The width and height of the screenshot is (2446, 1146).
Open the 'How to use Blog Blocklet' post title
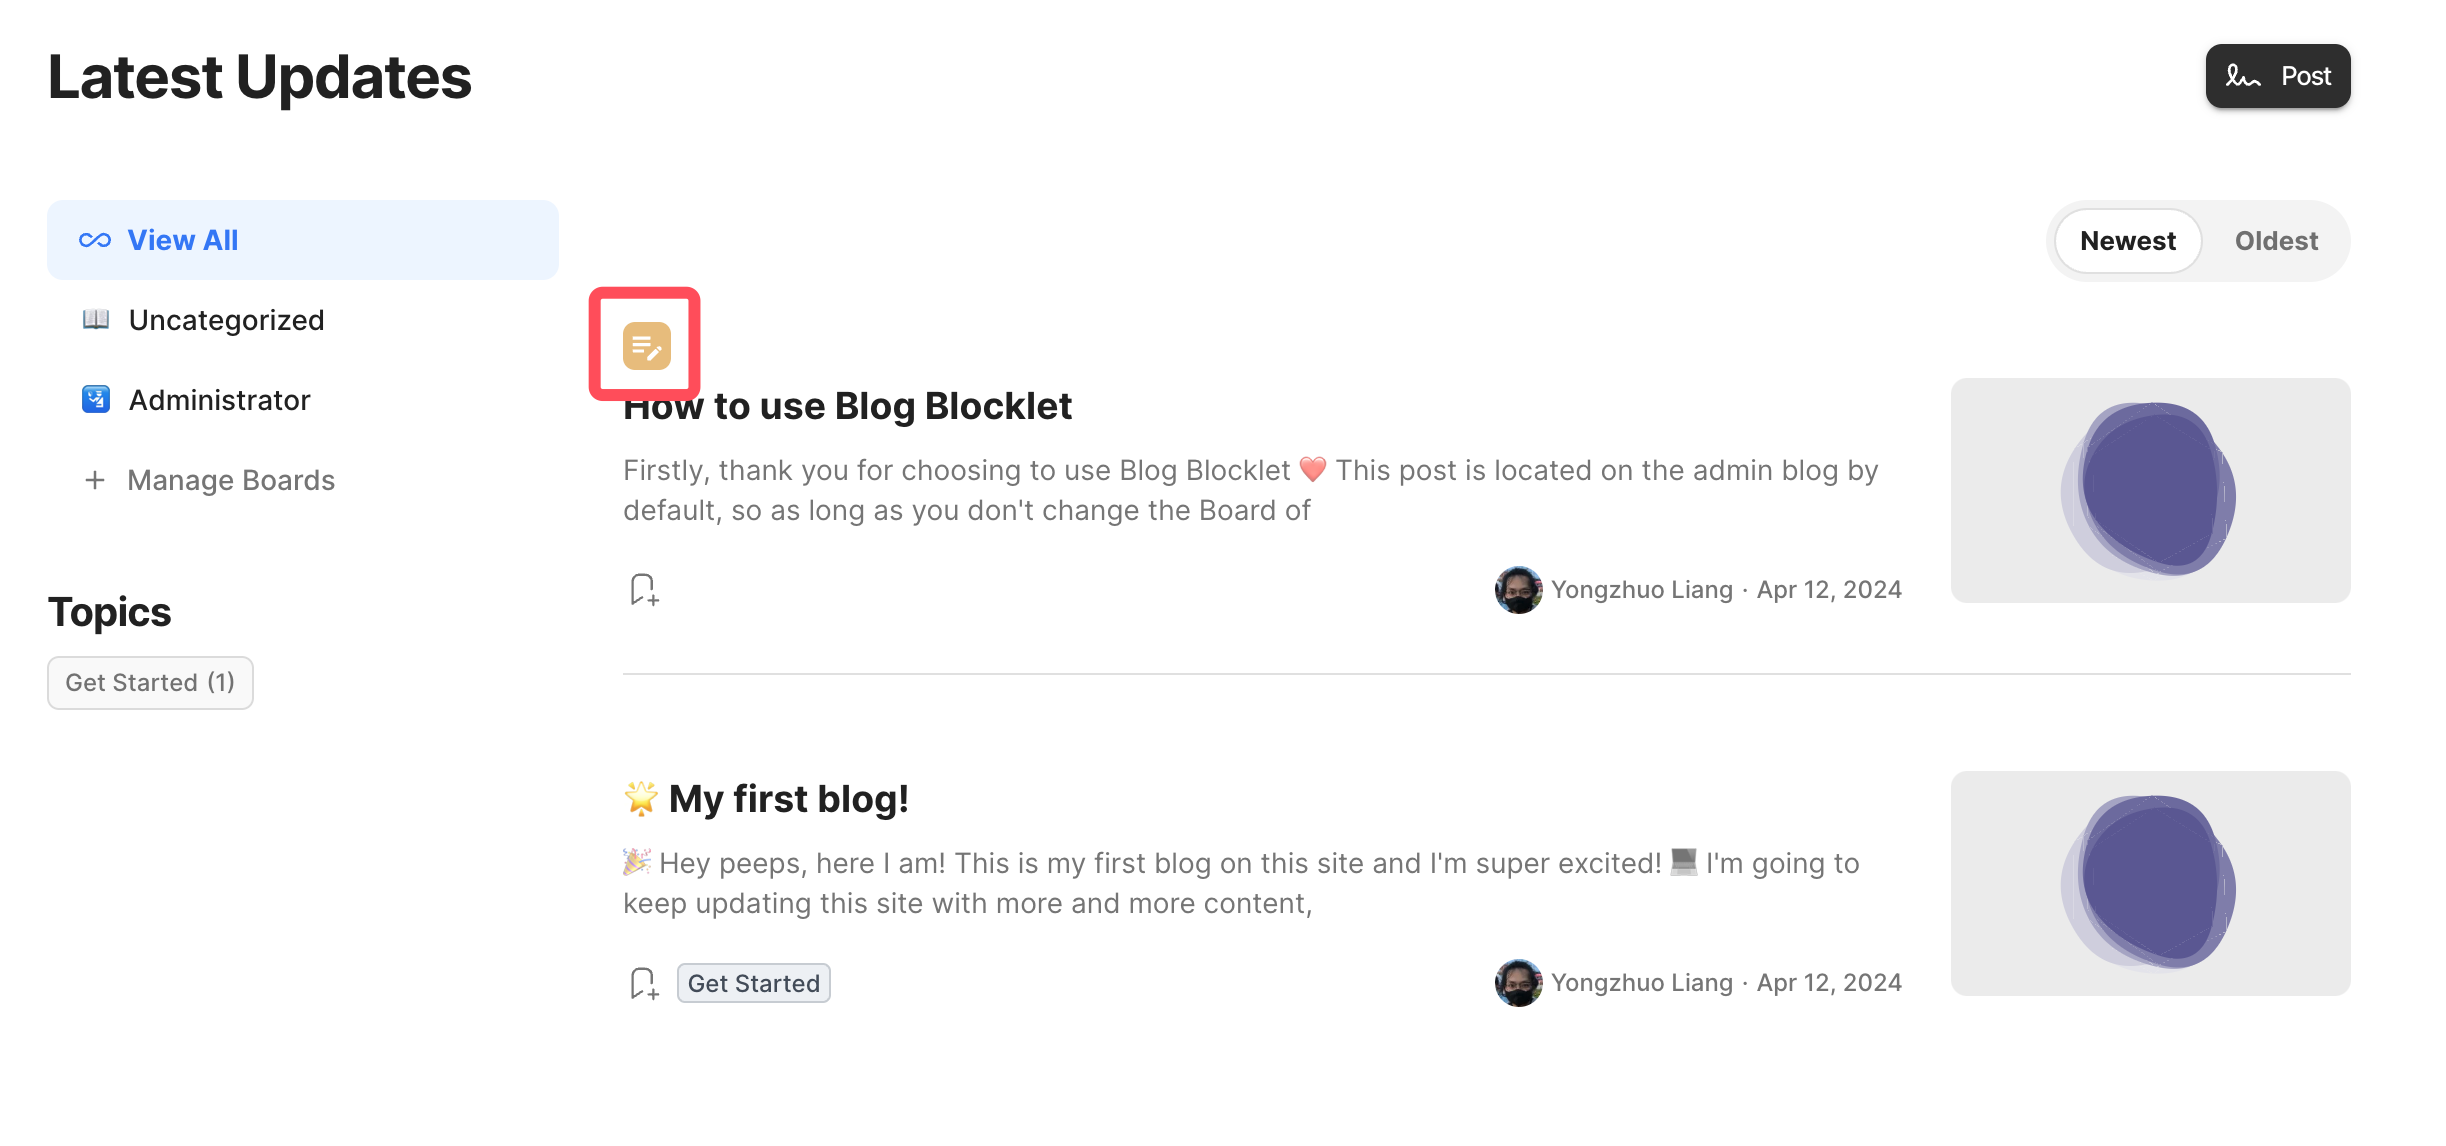(848, 407)
